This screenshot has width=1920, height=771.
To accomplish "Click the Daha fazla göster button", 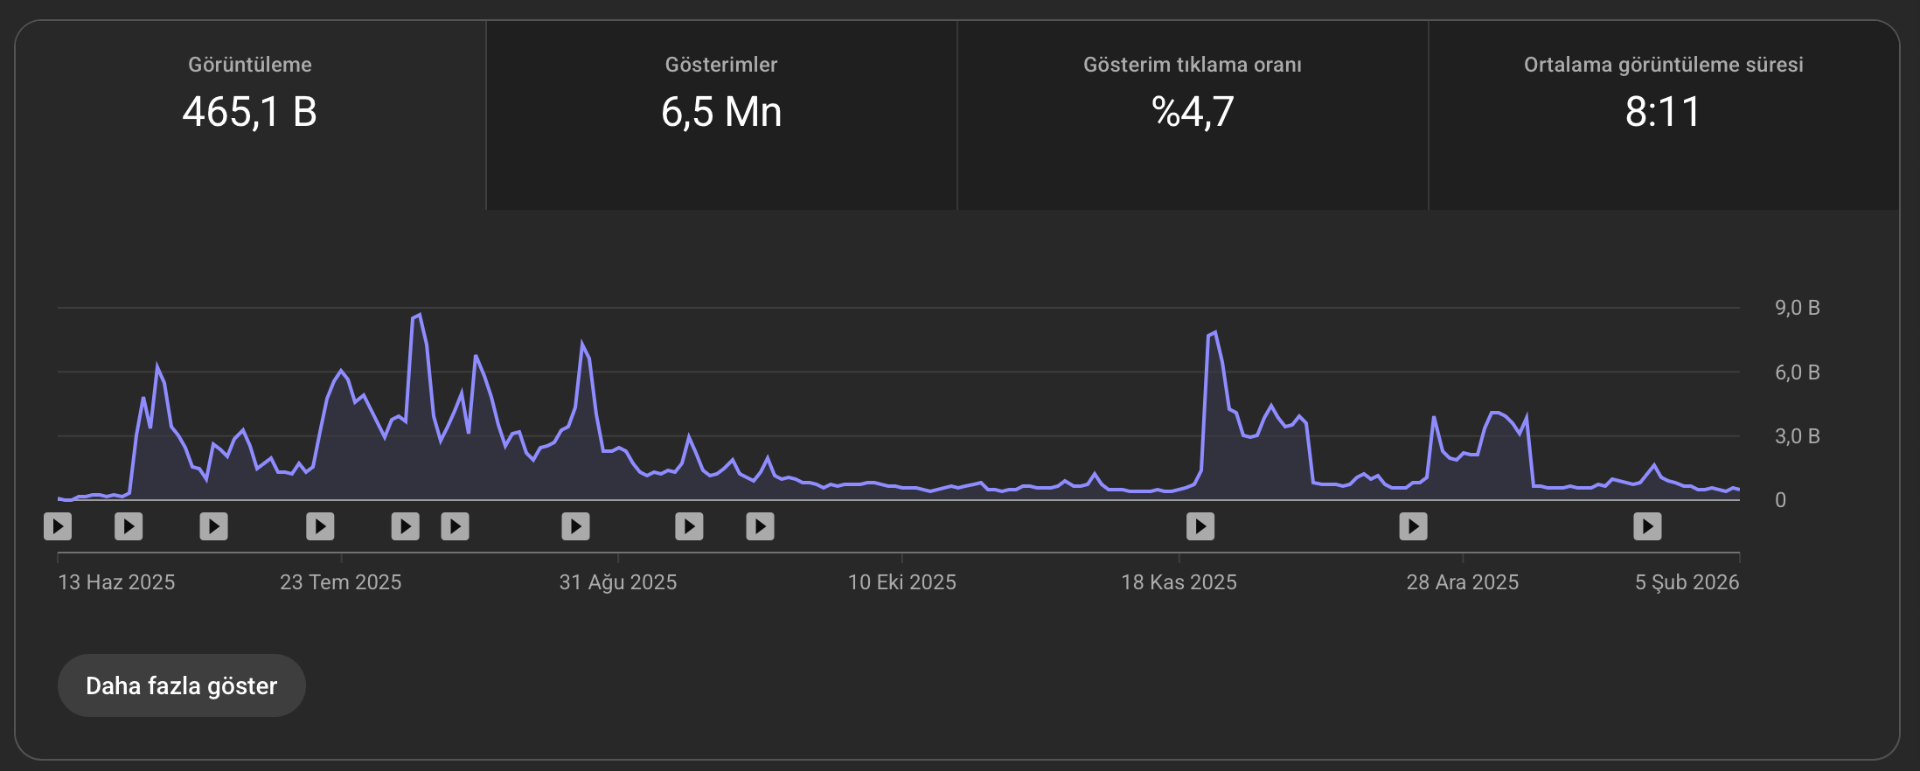I will 181,686.
